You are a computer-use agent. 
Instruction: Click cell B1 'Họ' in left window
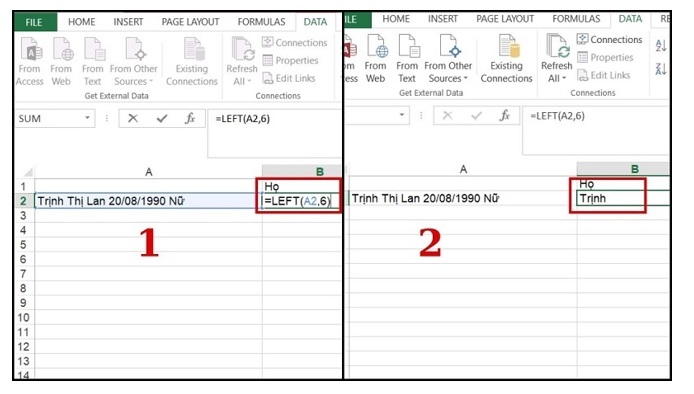[271, 186]
